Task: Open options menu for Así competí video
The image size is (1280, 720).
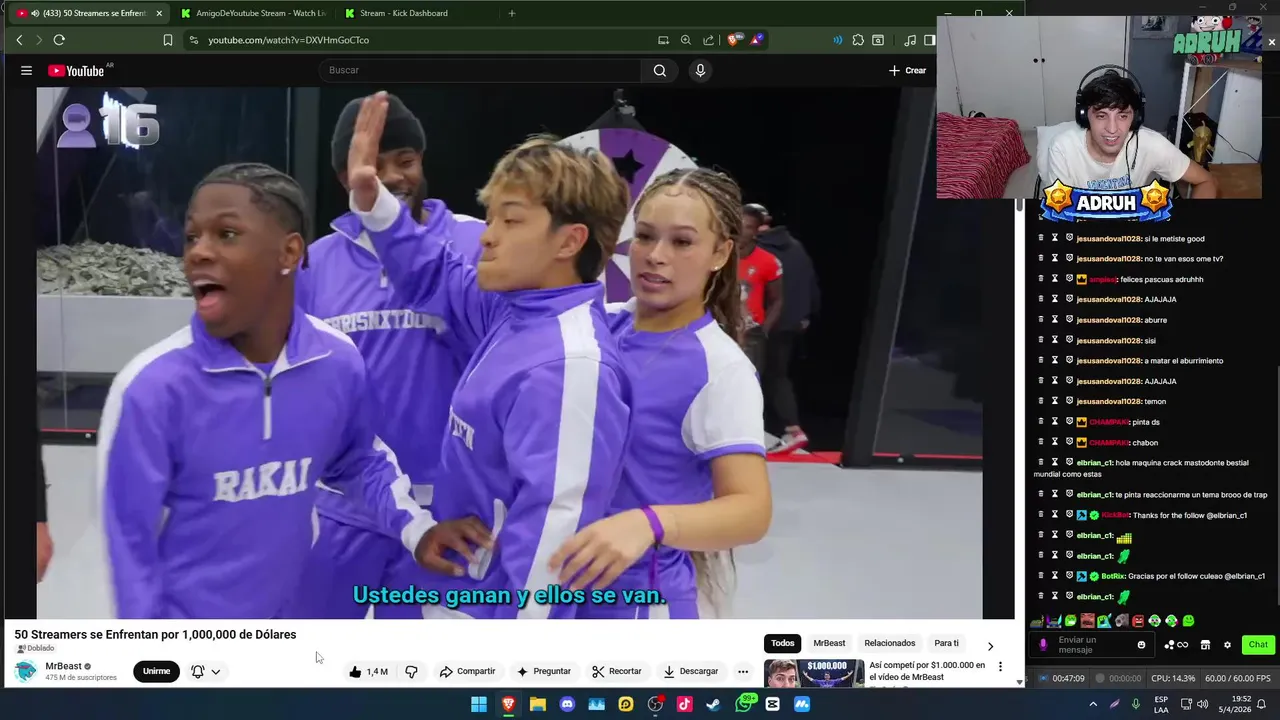Action: pyautogui.click(x=1000, y=667)
